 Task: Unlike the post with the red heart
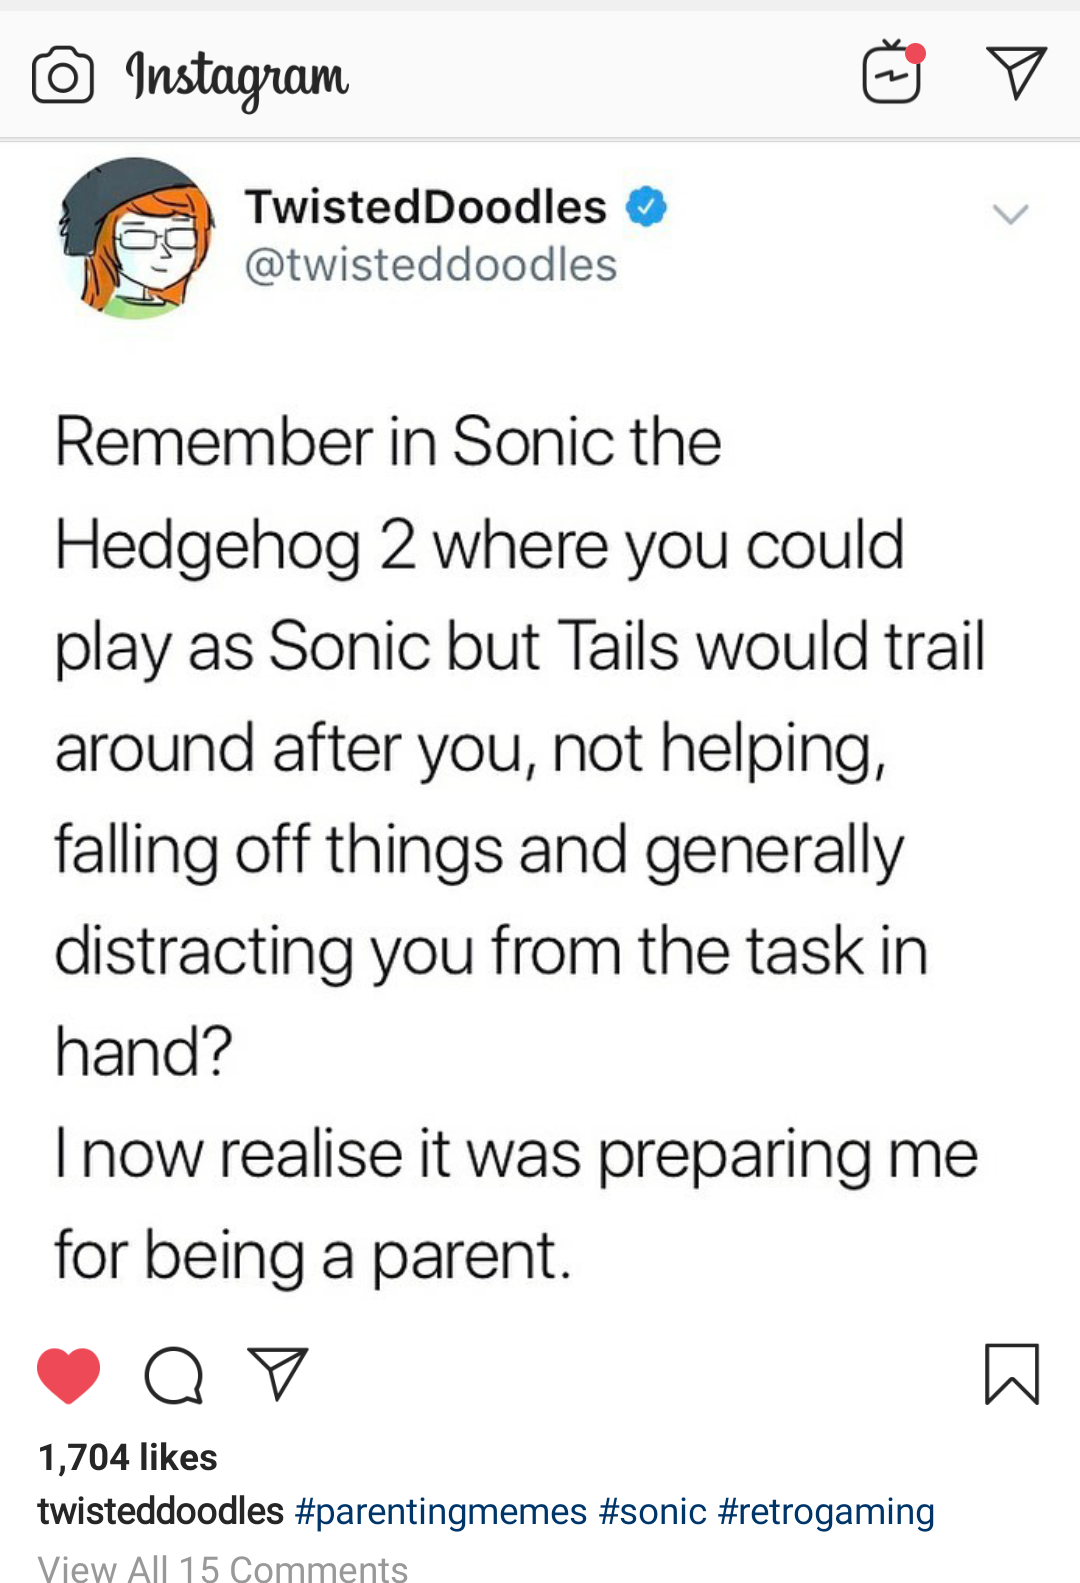[x=68, y=1375]
